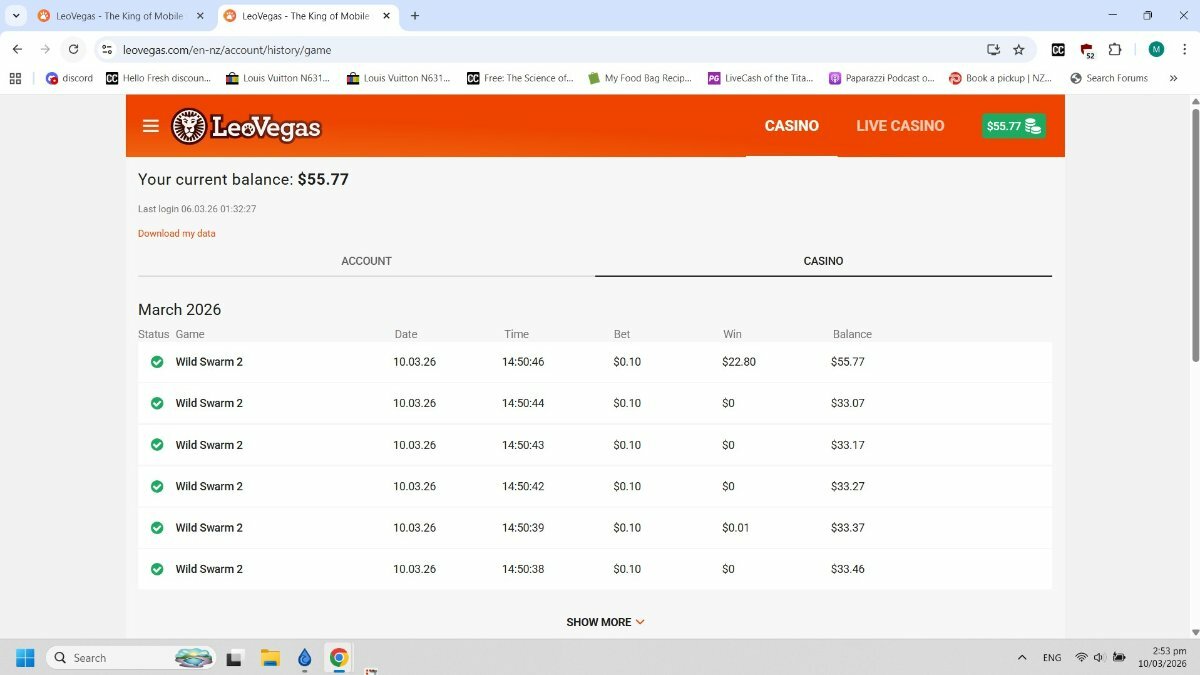Screen dimensions: 1200x675
Task: Switch to the Account history tab
Action: [366, 261]
